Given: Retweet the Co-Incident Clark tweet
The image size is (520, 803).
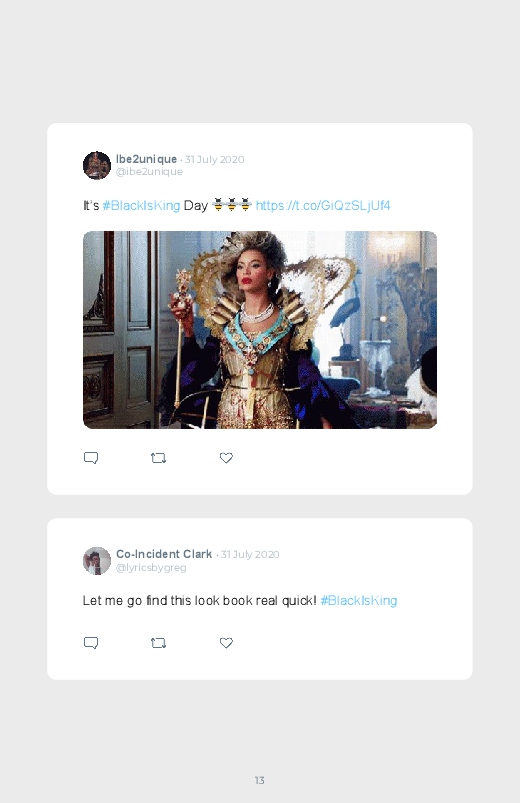Looking at the screenshot, I should [x=158, y=643].
